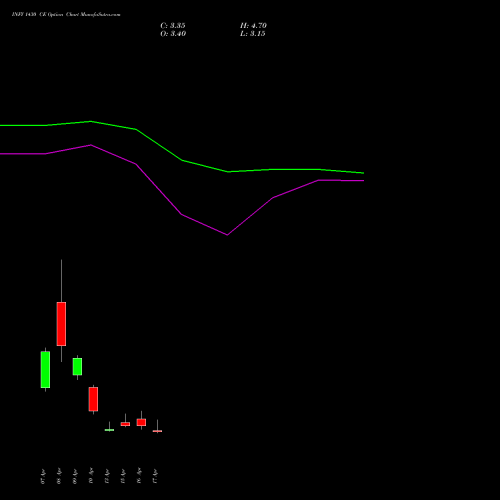The width and height of the screenshot is (500, 500).
Task: Select the red candle for 16 Apr
Action: point(141,422)
